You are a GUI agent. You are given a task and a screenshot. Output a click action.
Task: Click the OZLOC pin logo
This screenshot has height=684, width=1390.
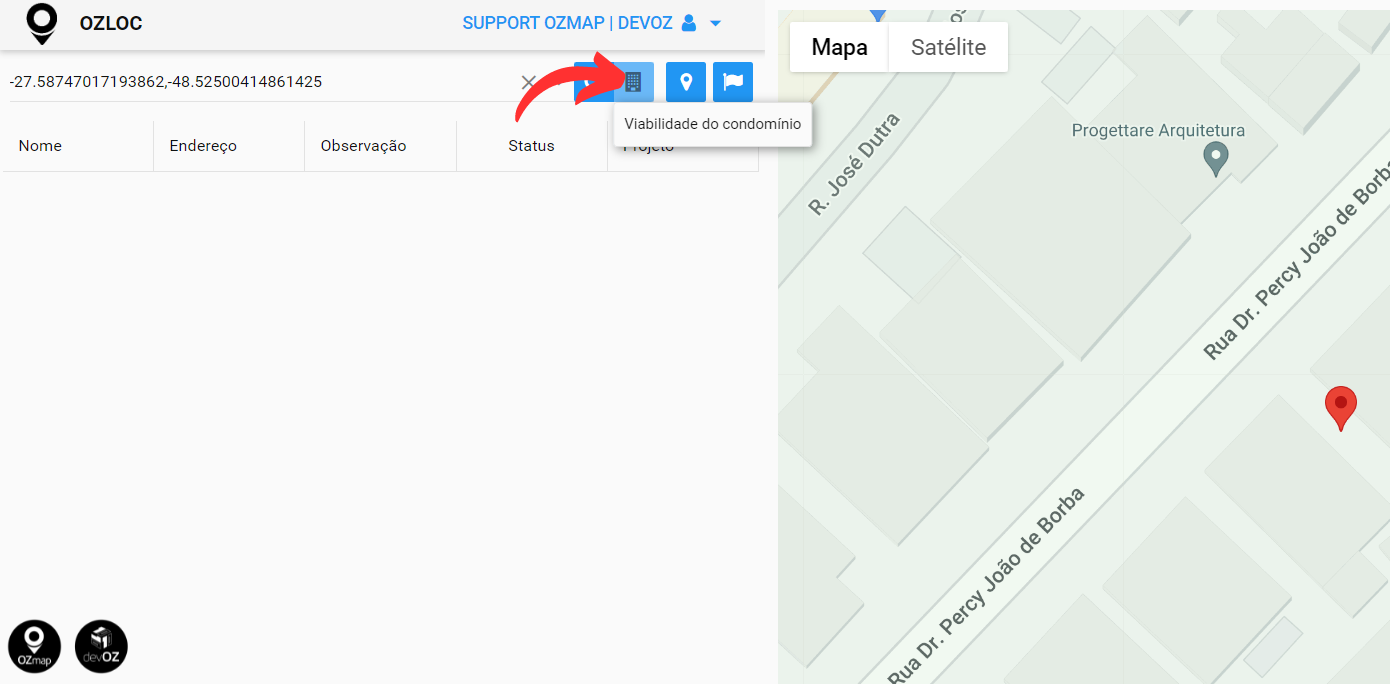(x=41, y=24)
